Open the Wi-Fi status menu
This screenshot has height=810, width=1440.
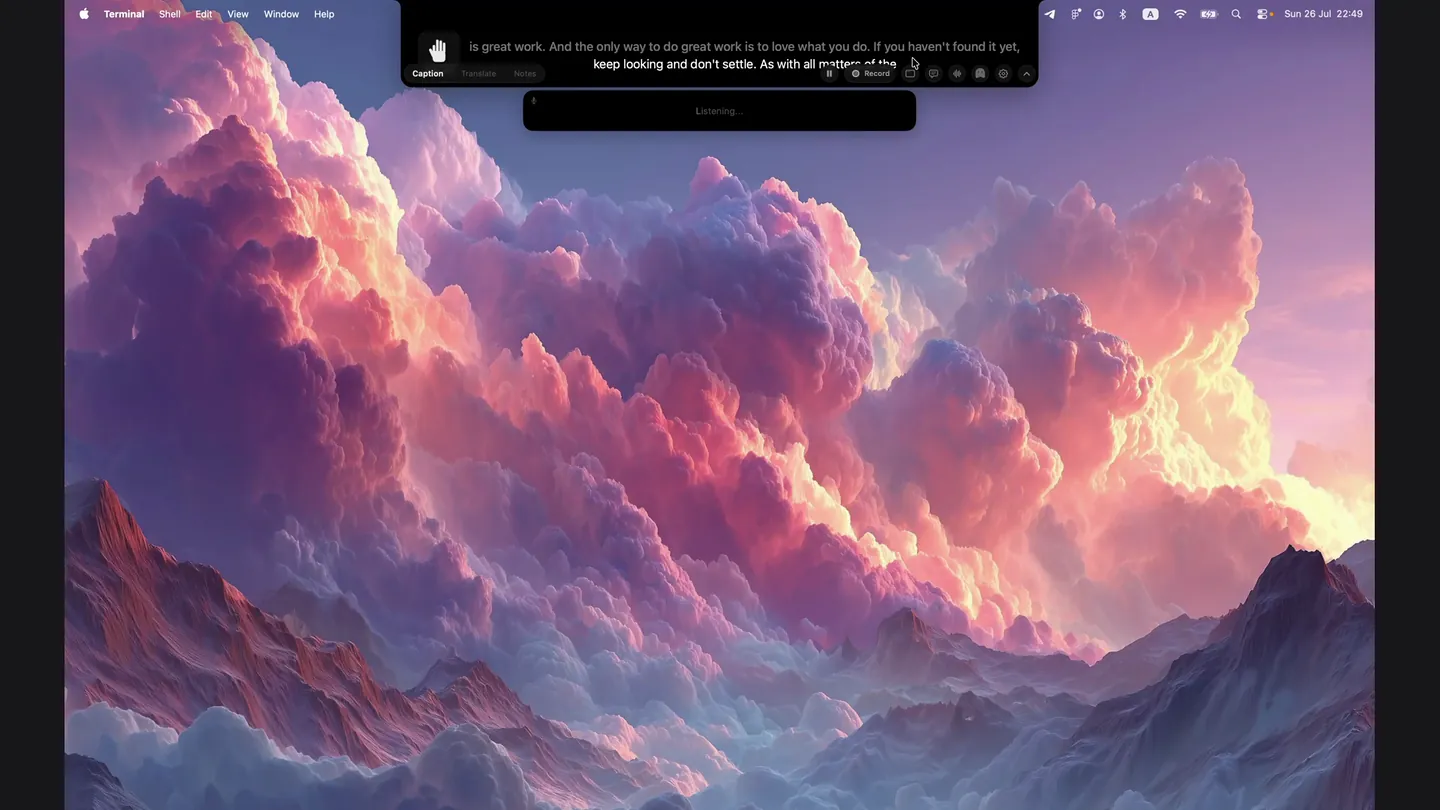tap(1180, 14)
